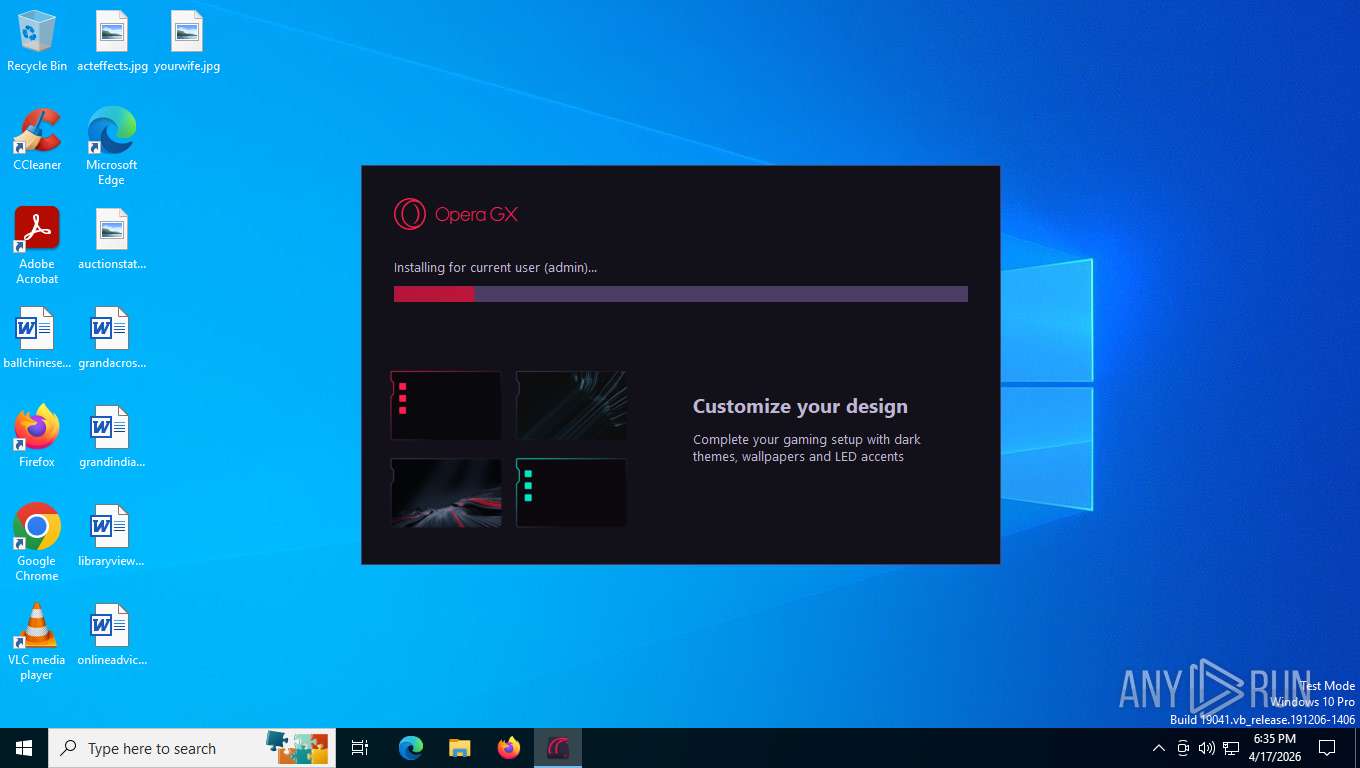Image resolution: width=1360 pixels, height=768 pixels.
Task: Select the grandacros Word document icon
Action: (112, 338)
